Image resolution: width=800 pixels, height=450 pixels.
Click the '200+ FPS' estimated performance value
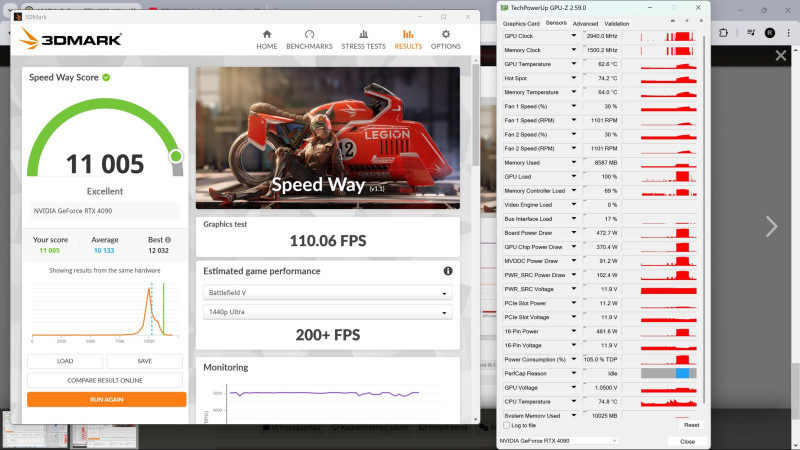328,335
